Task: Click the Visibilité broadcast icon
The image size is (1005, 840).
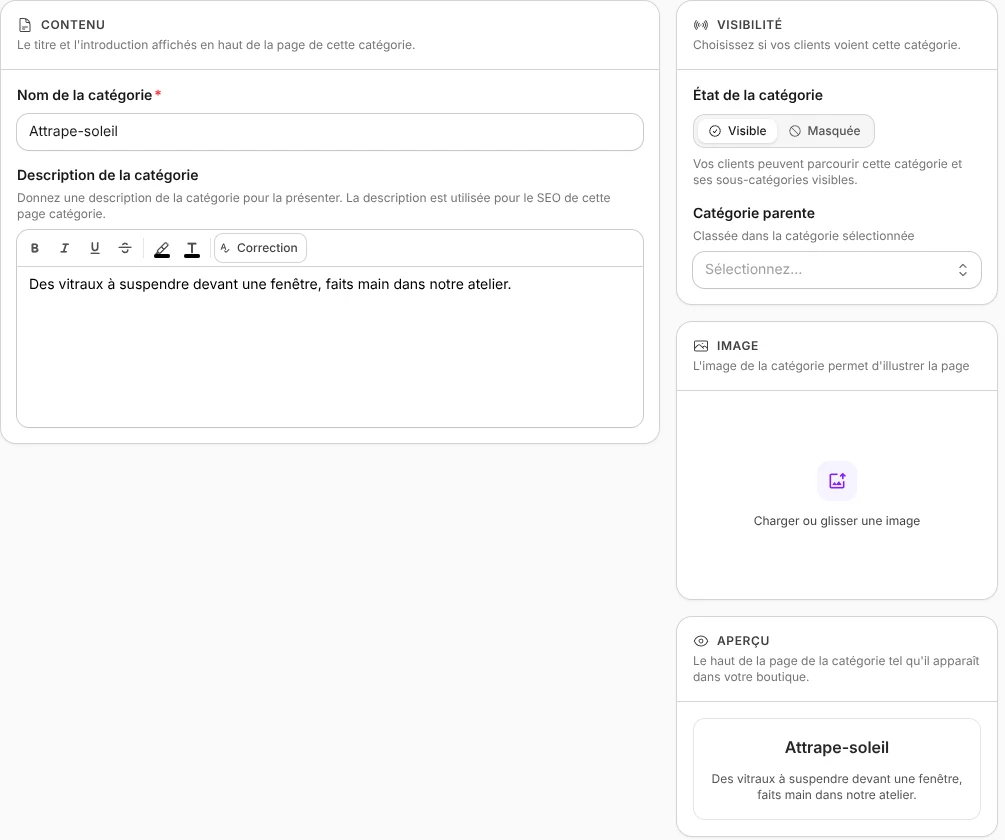Action: pos(701,25)
